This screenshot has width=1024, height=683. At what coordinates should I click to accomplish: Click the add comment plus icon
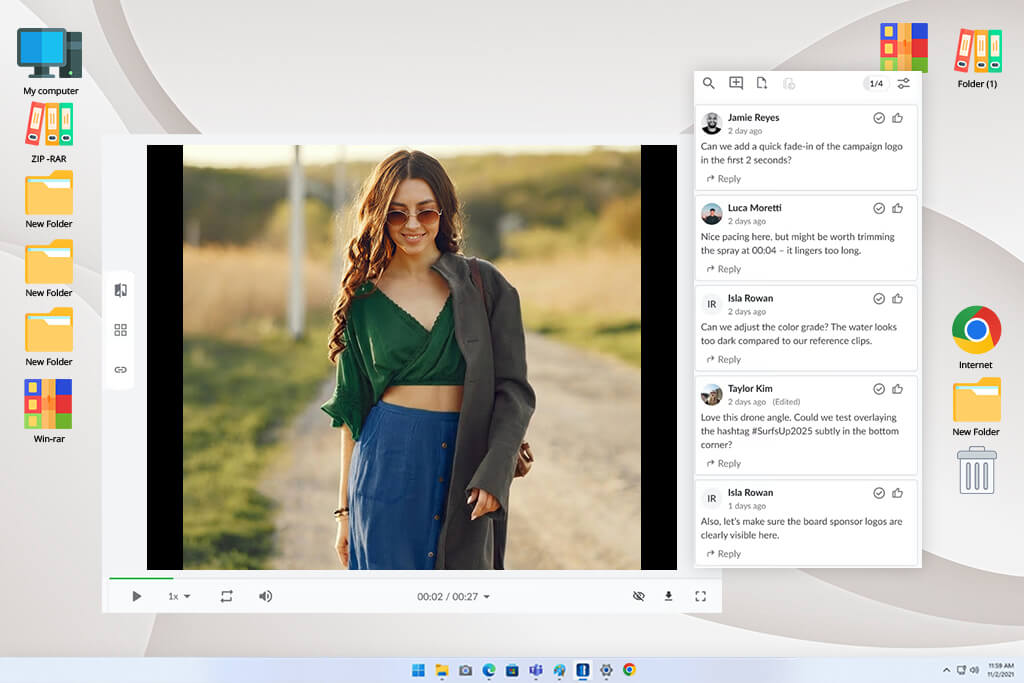[736, 83]
